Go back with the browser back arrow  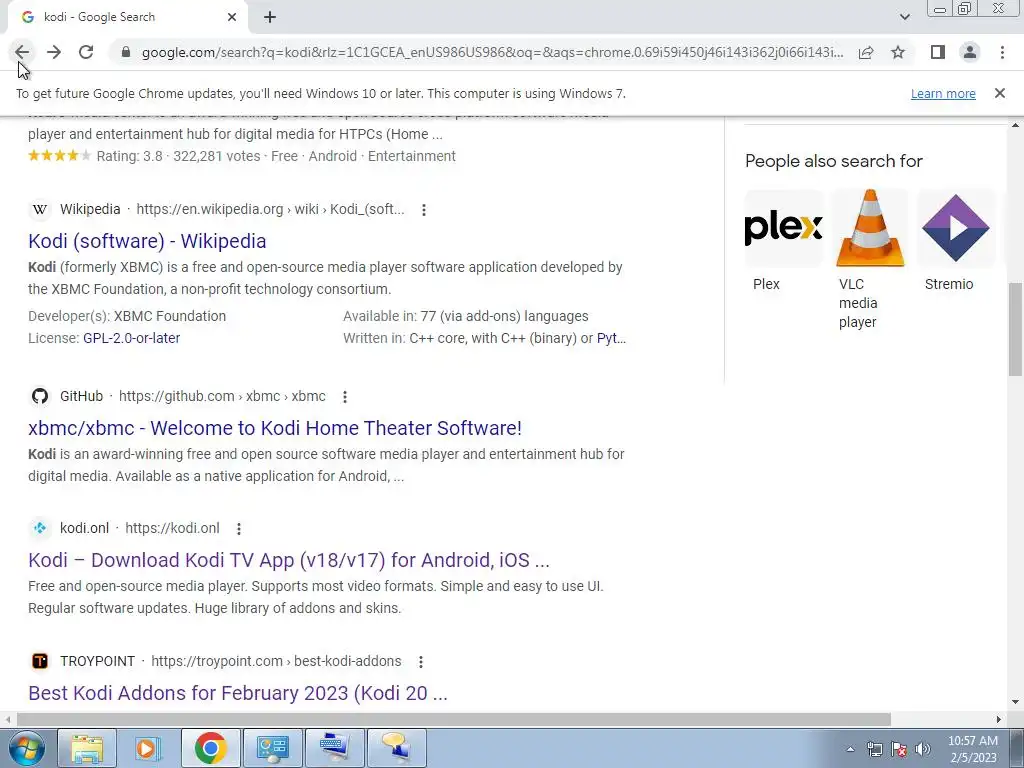[x=22, y=52]
